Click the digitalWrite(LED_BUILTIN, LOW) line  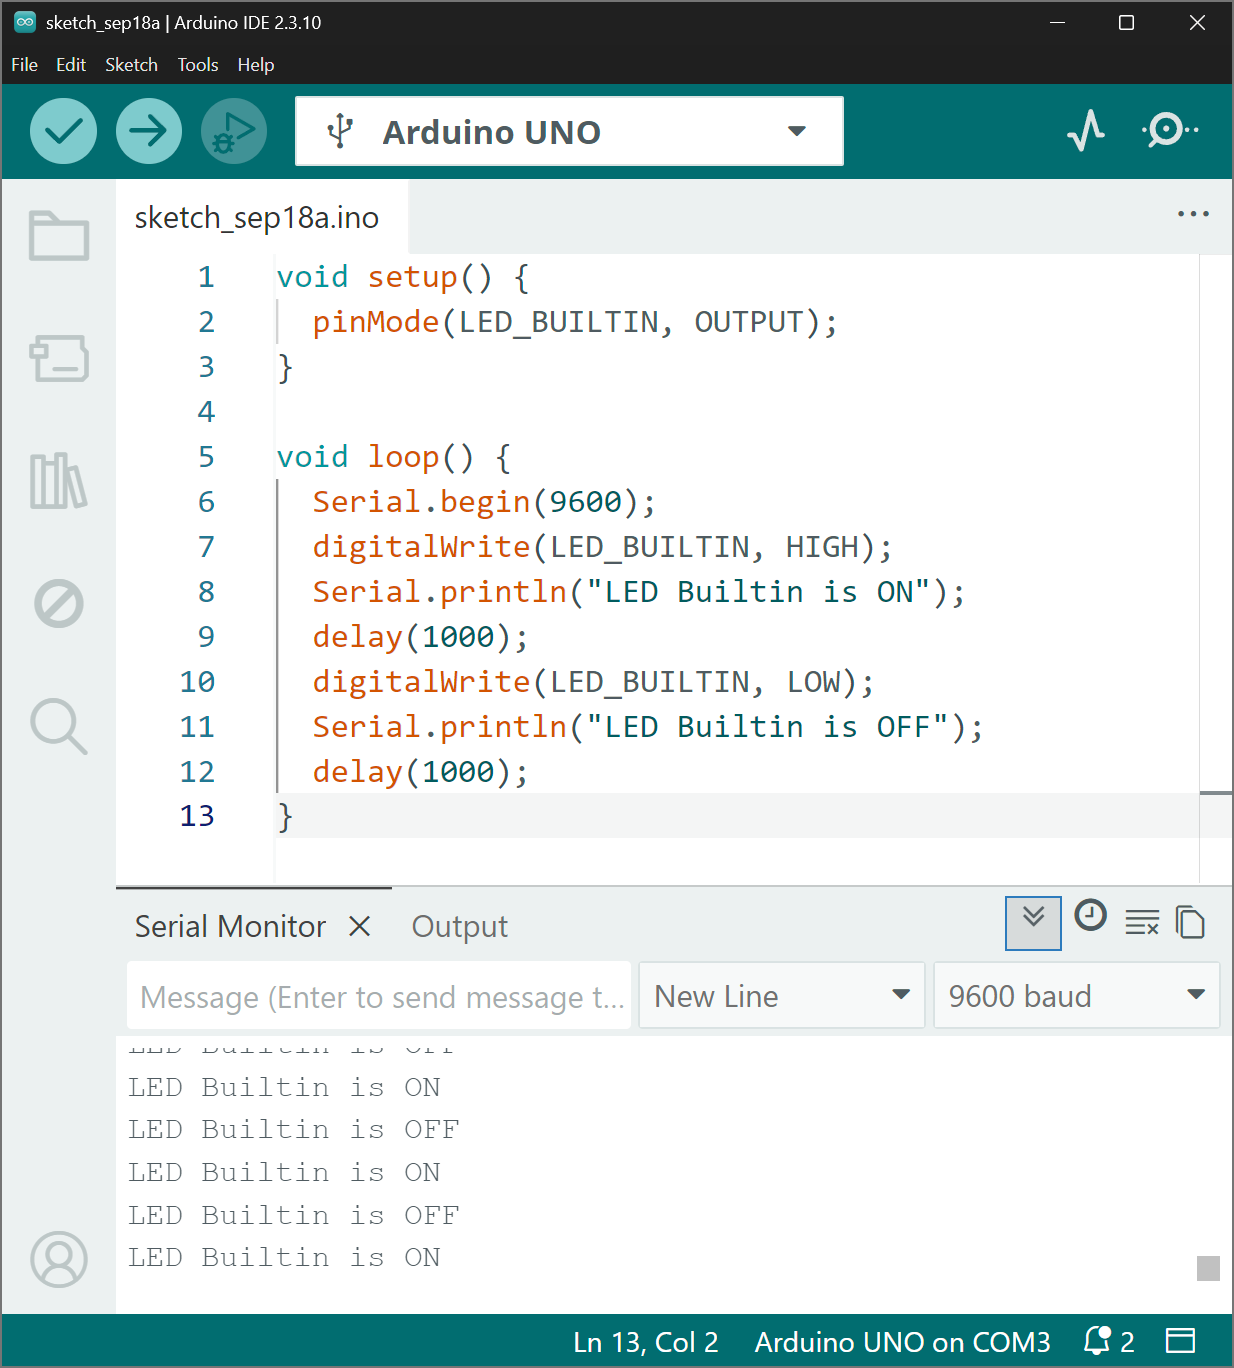pos(593,682)
